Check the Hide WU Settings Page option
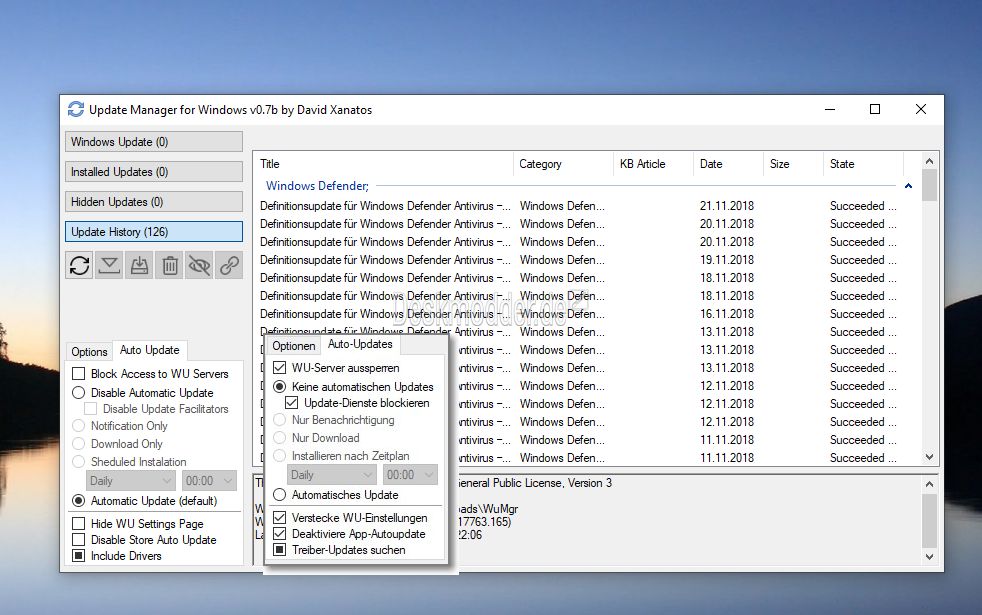 tap(79, 524)
